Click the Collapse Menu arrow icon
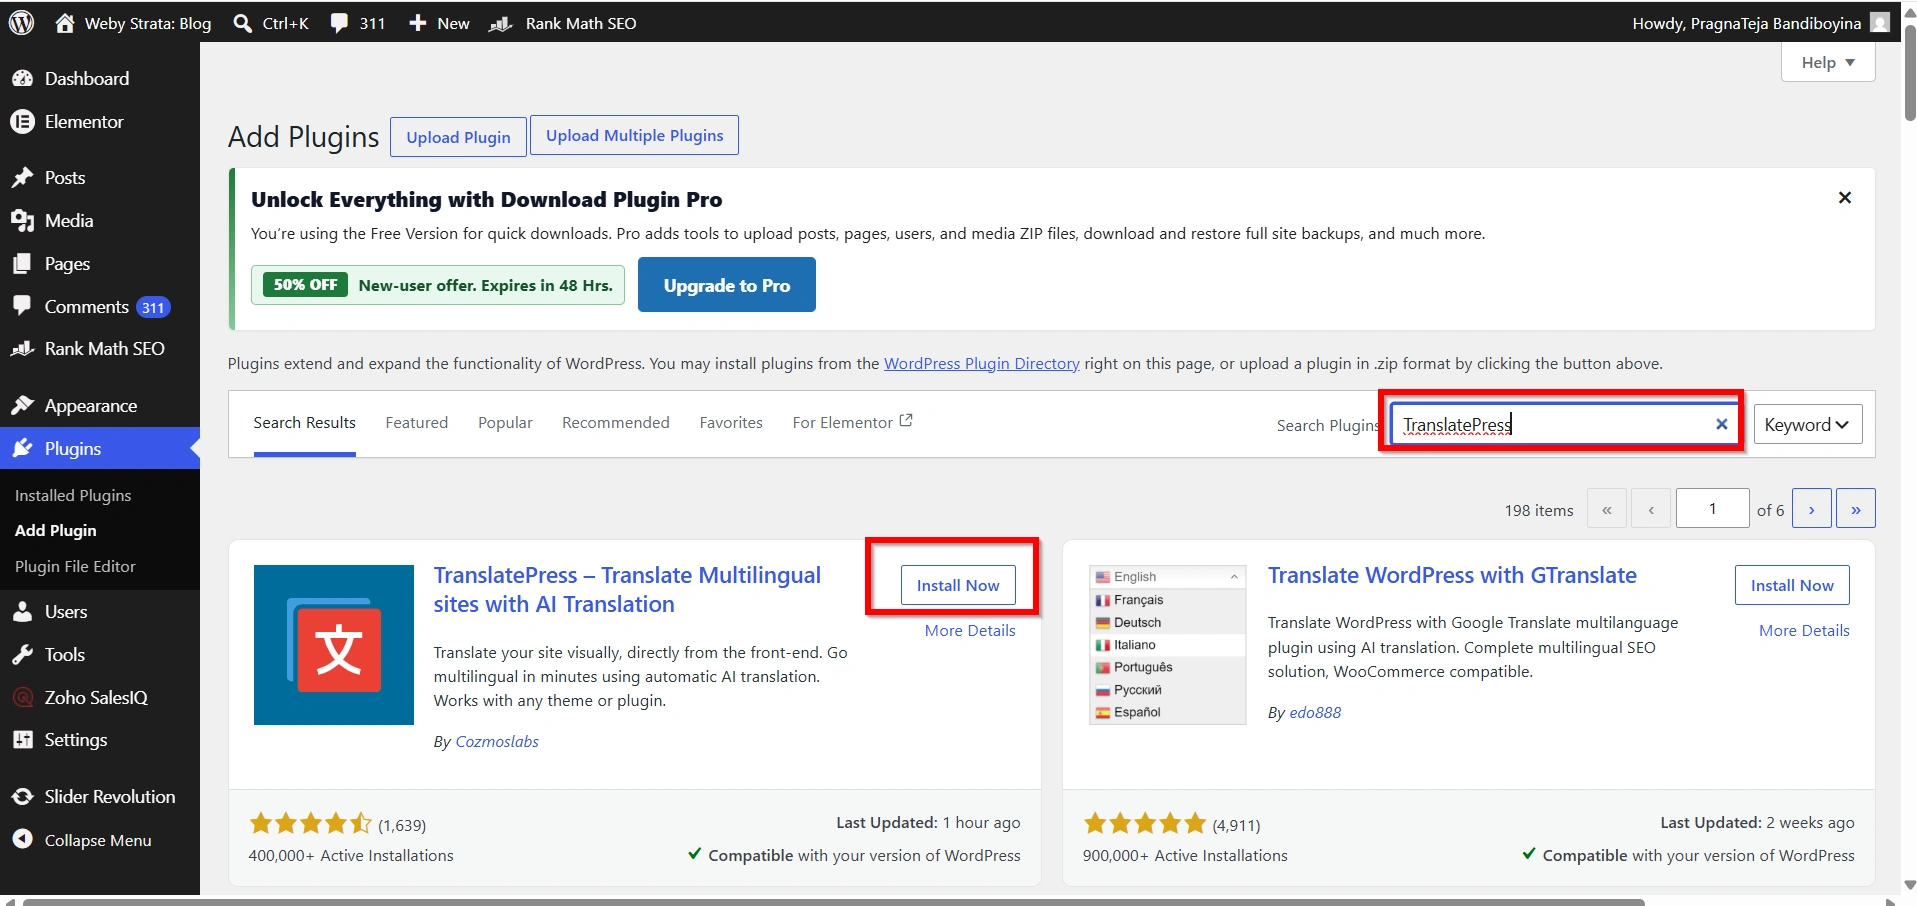 22,840
